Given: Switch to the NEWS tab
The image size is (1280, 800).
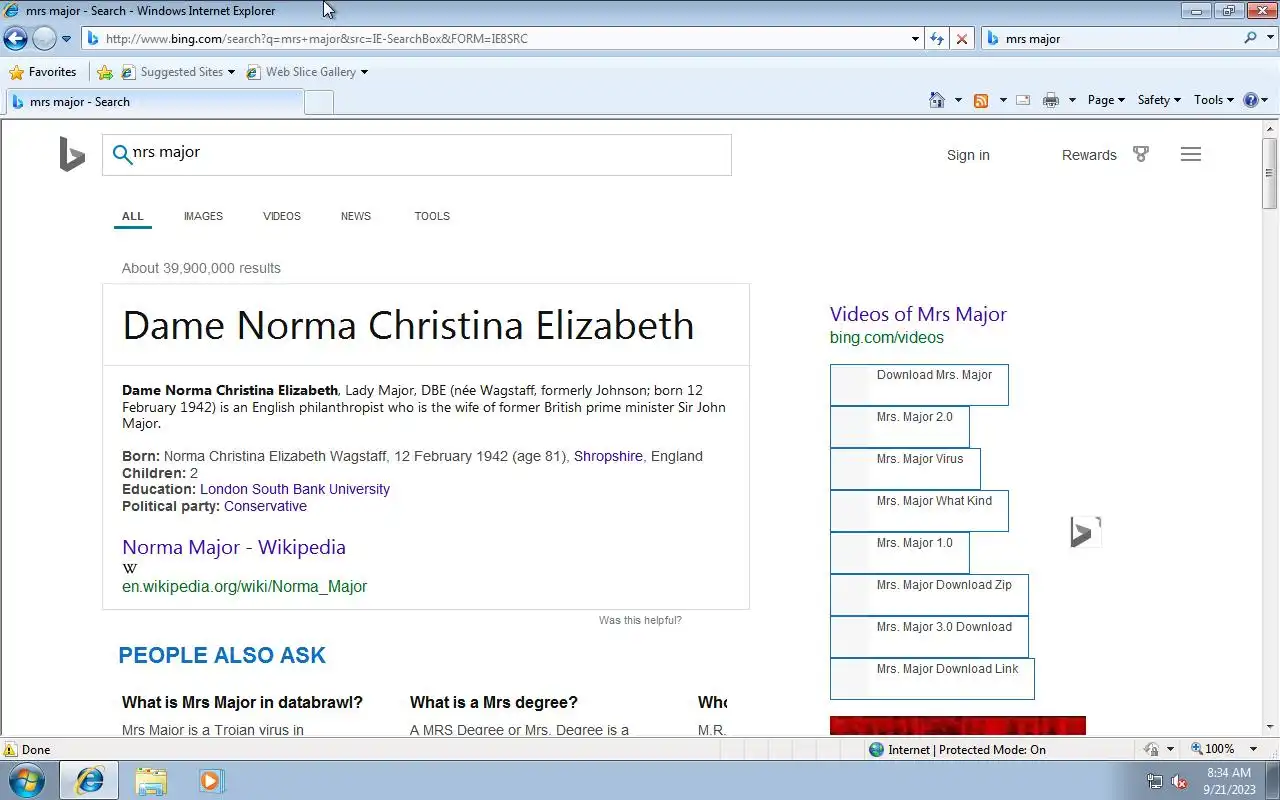Looking at the screenshot, I should click(x=356, y=216).
